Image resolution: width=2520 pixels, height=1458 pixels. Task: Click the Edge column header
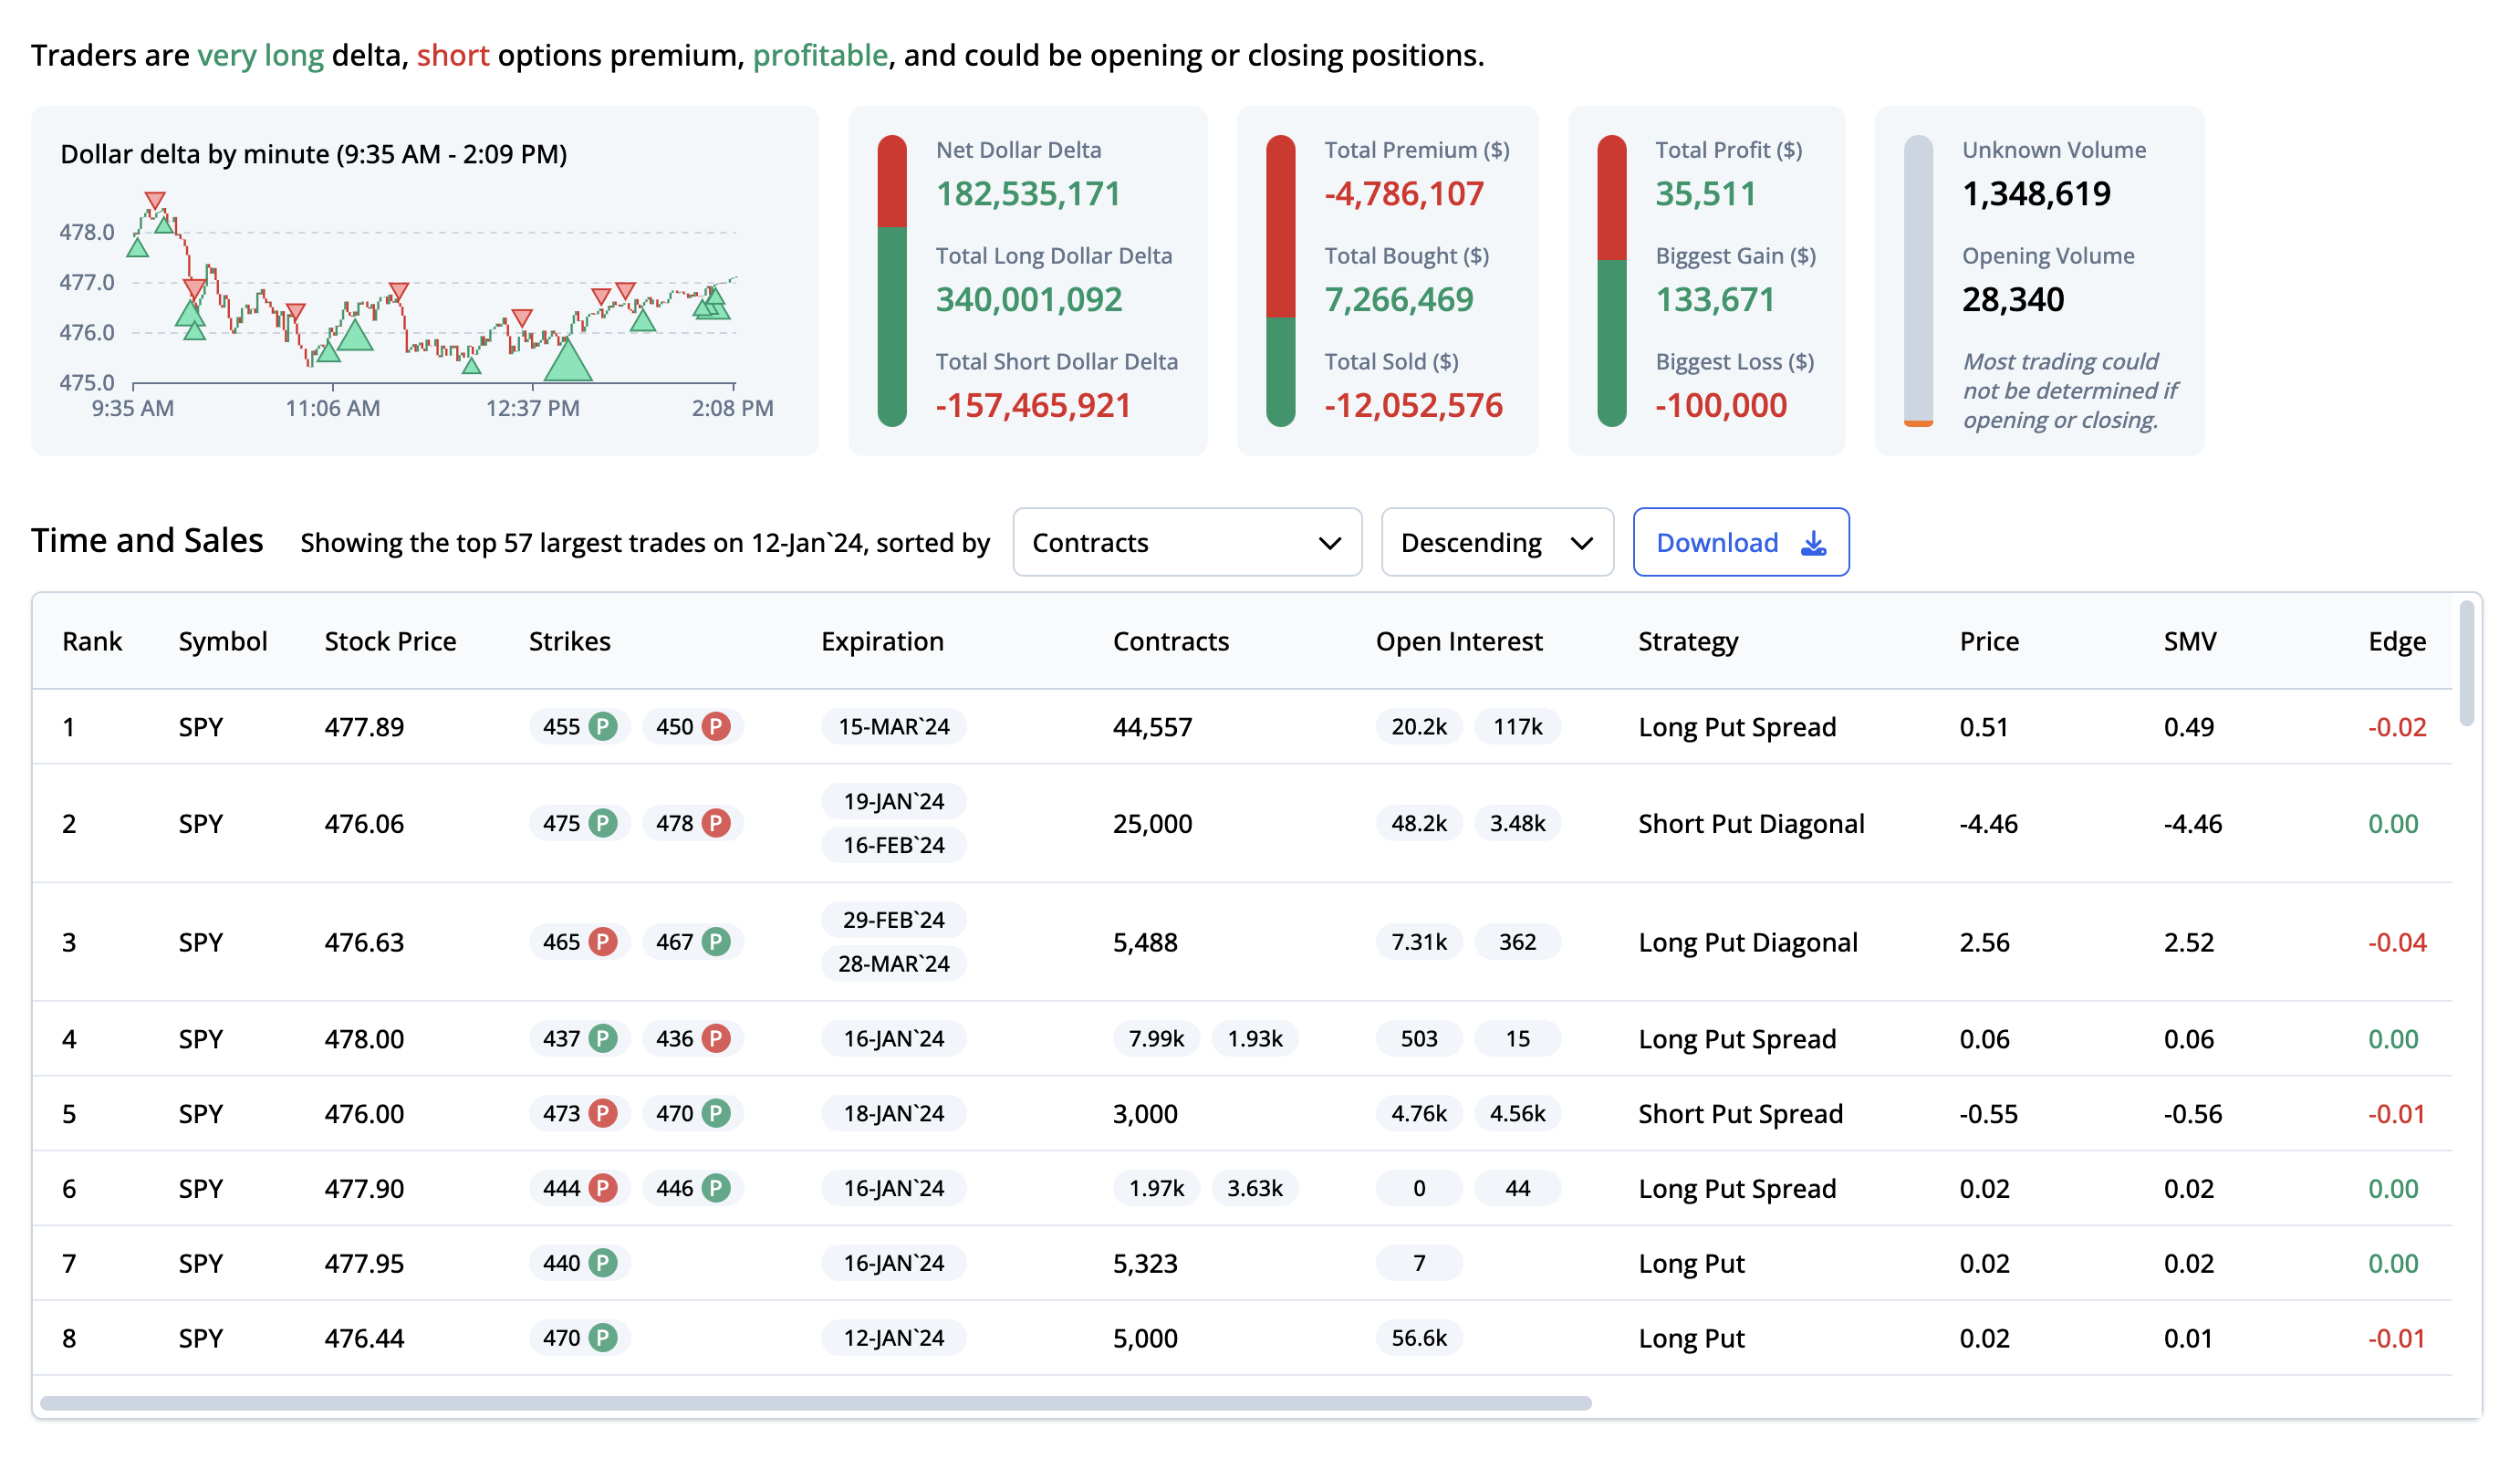click(x=2397, y=641)
